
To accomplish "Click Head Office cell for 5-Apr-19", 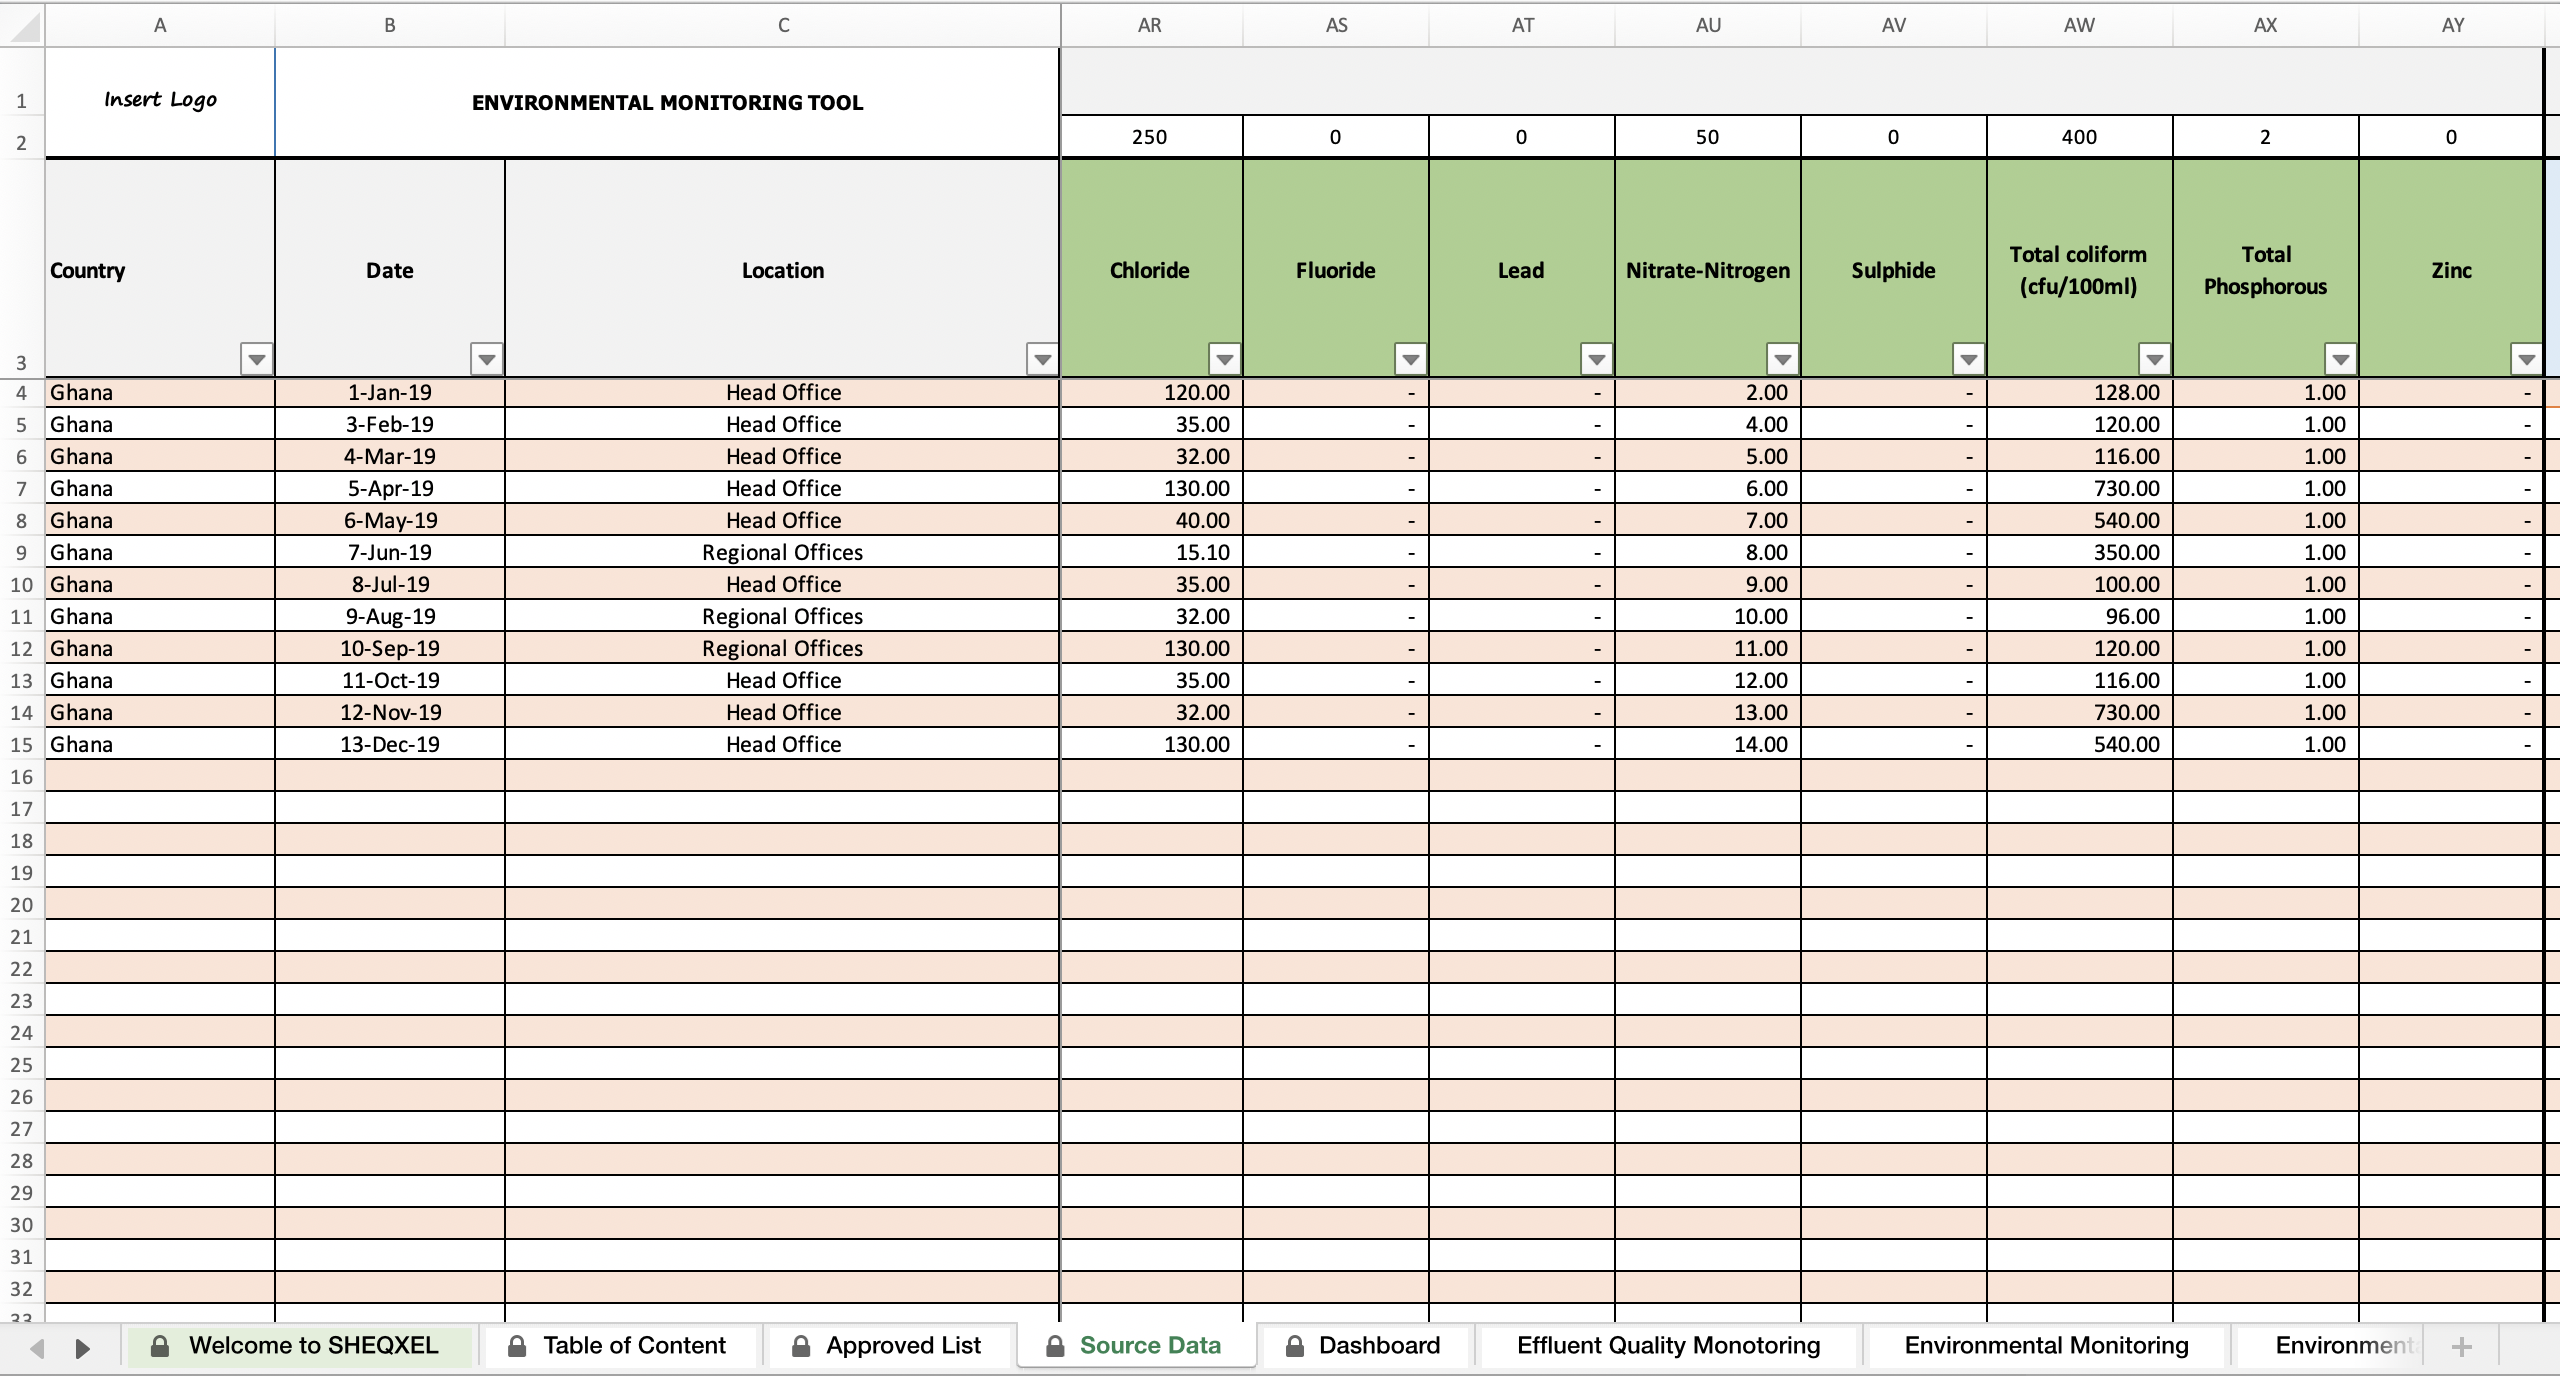I will coord(783,489).
